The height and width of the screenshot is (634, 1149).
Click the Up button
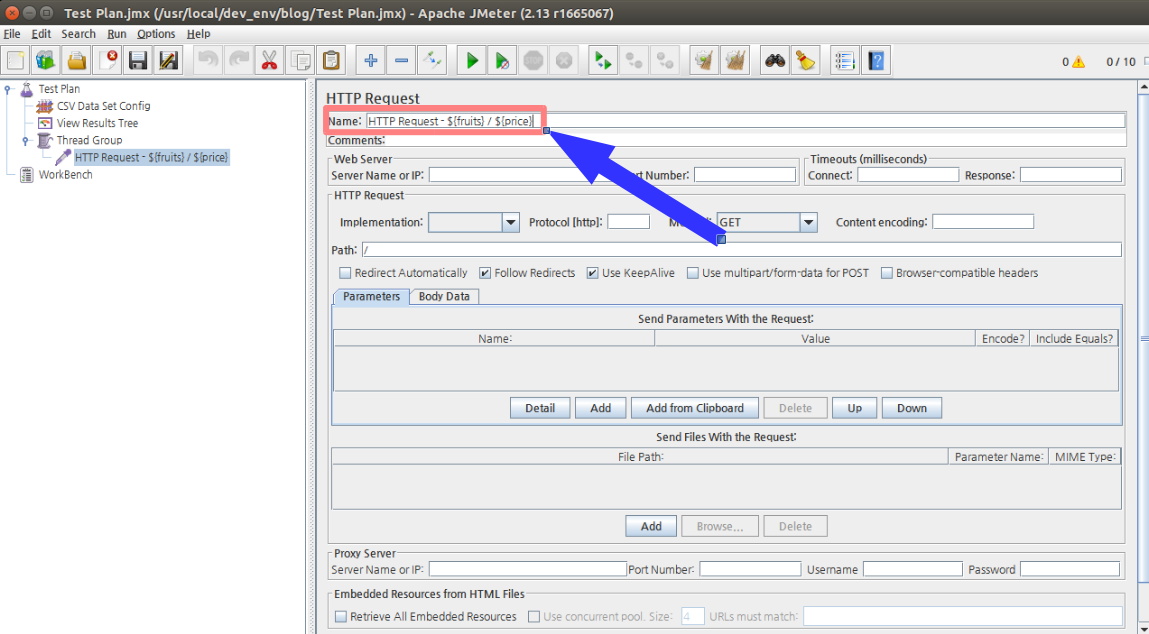[854, 408]
